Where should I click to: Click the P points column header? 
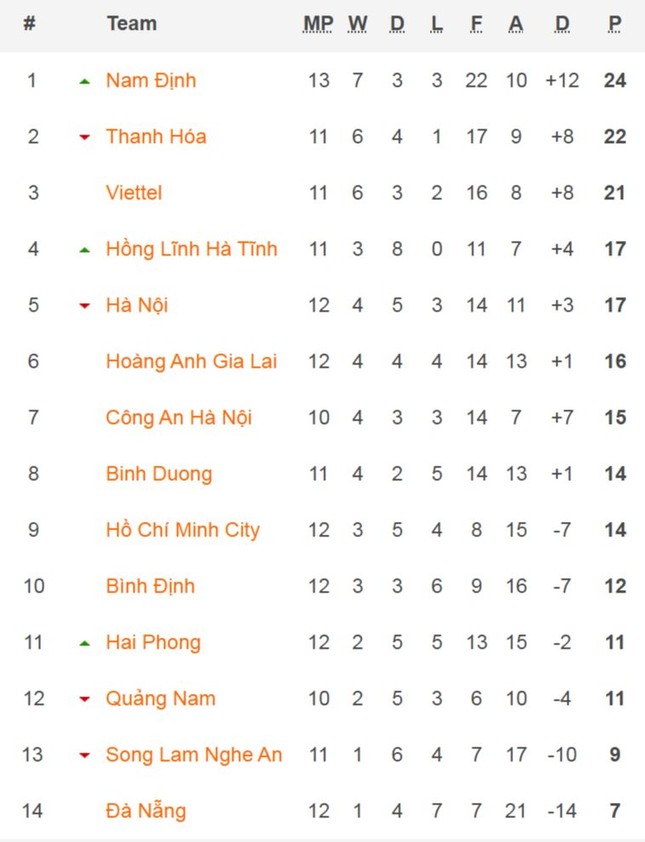[x=615, y=24]
